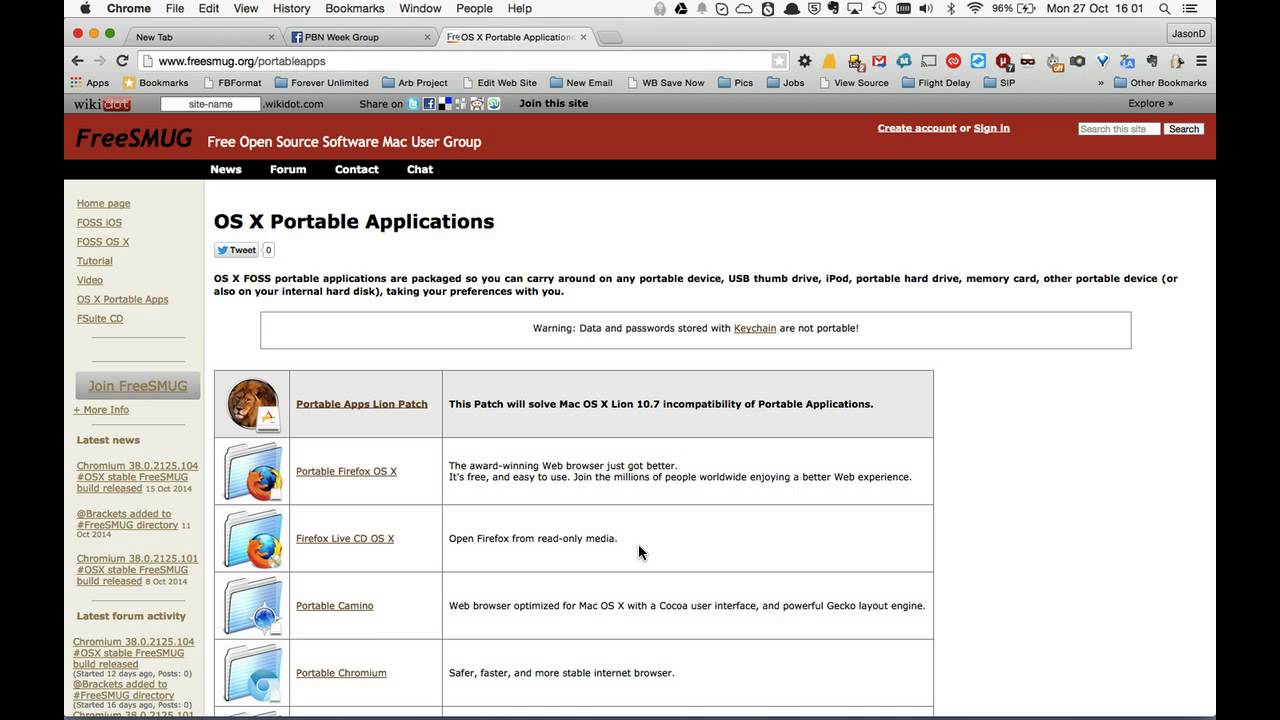Open the gear extension in Chrome toolbar
Image resolution: width=1280 pixels, height=720 pixels.
[x=805, y=61]
